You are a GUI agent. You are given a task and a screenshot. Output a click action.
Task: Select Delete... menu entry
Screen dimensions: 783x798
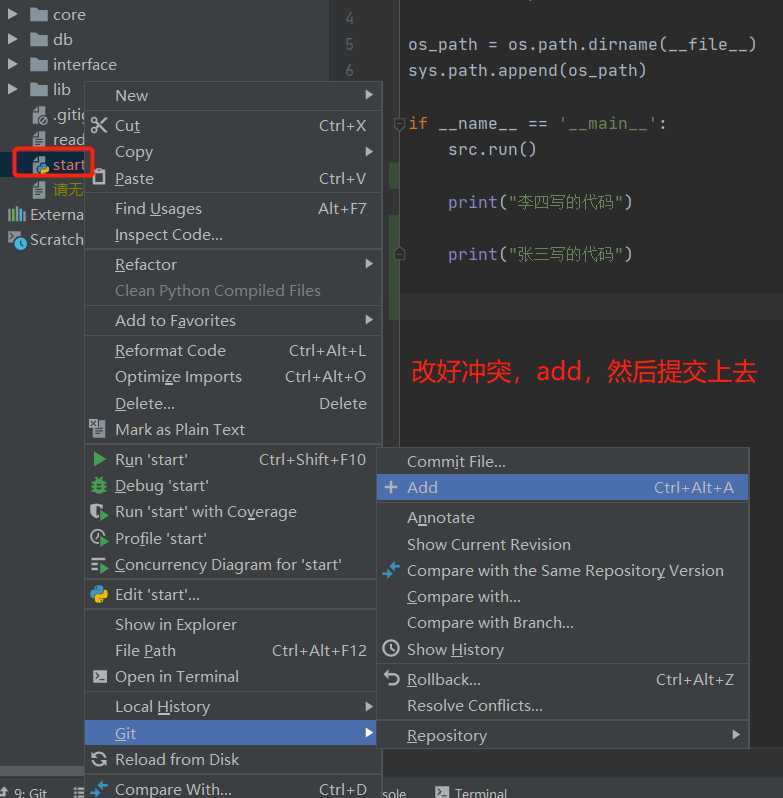[234, 404]
